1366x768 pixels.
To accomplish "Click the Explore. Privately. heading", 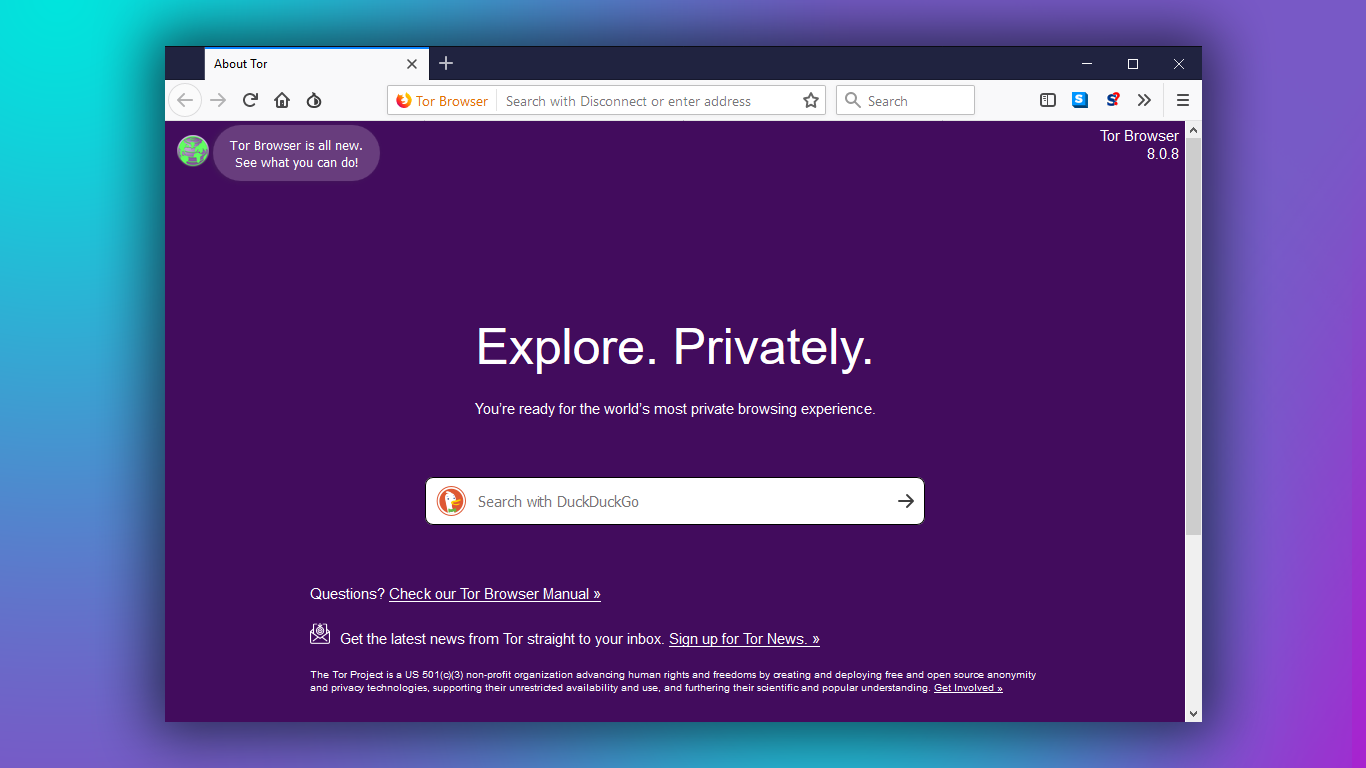I will [675, 347].
